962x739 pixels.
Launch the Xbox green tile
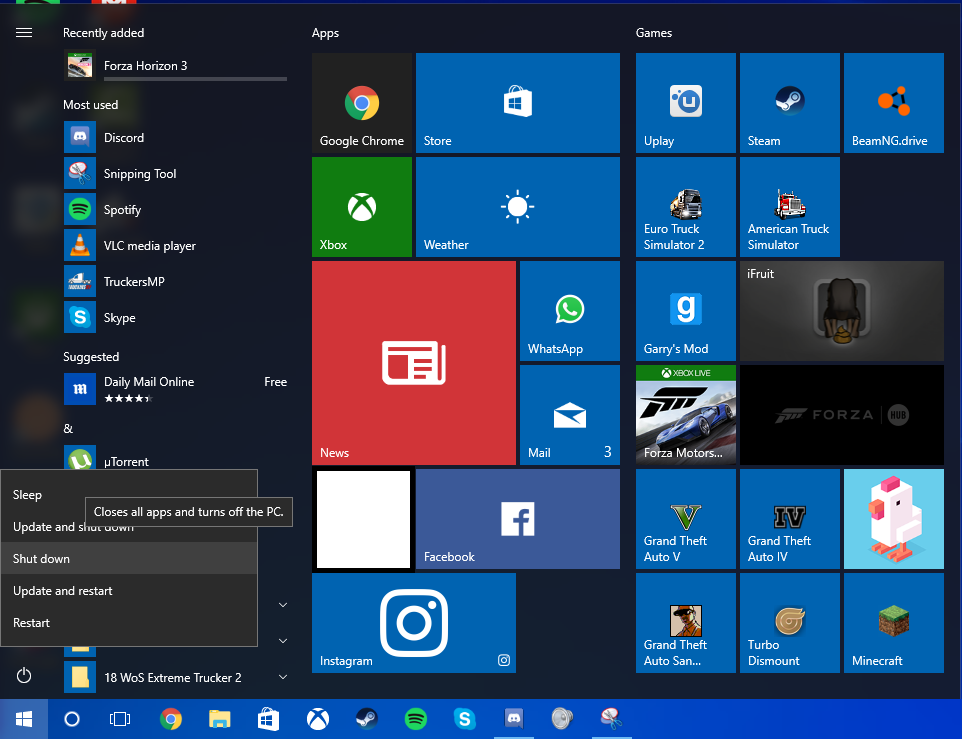click(362, 207)
